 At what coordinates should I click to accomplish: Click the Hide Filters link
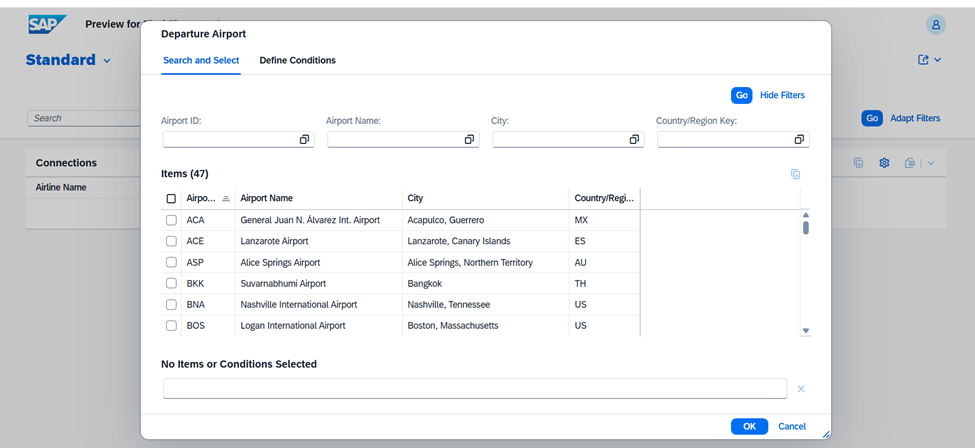pos(782,96)
